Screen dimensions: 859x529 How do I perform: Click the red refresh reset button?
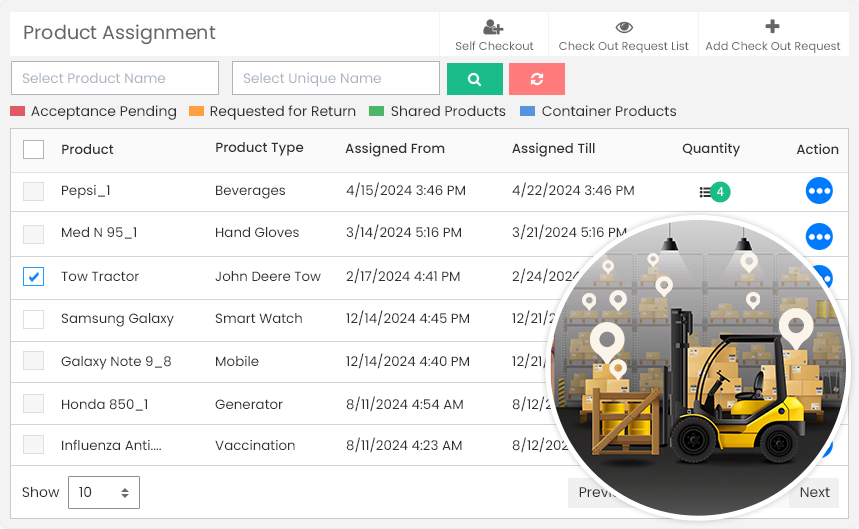pyautogui.click(x=536, y=79)
